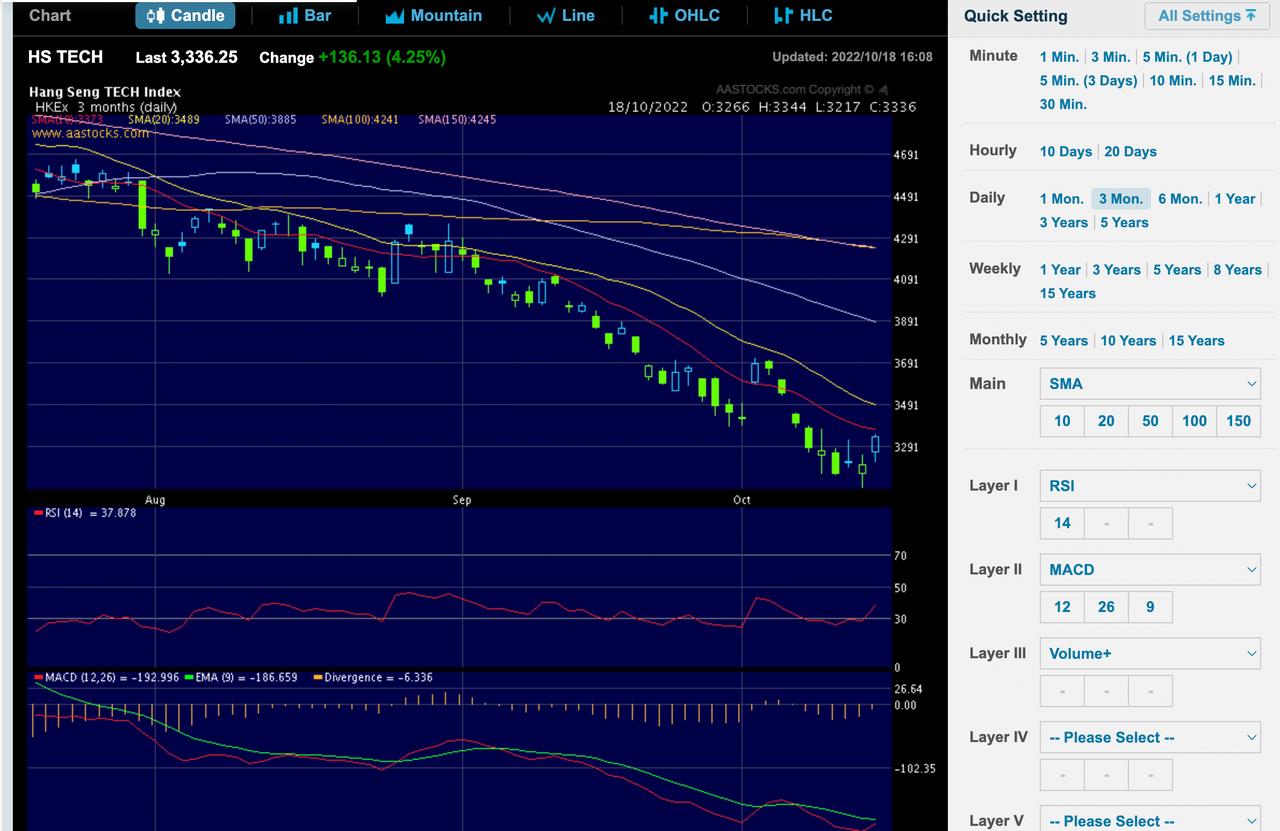Click the Quick Setting heading

pyautogui.click(x=1016, y=16)
